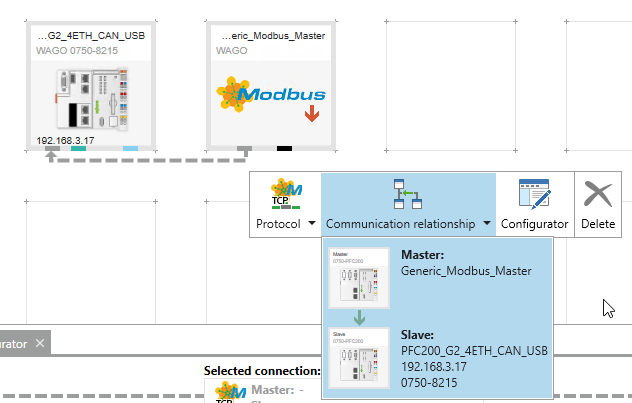
Task: Click the Modbus logo on master tile
Action: pos(271,94)
